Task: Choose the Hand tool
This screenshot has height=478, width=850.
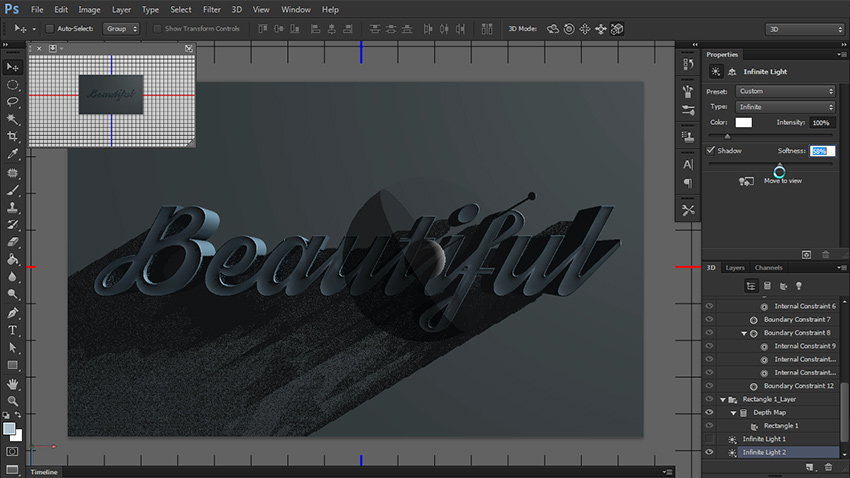Action: pyautogui.click(x=12, y=382)
